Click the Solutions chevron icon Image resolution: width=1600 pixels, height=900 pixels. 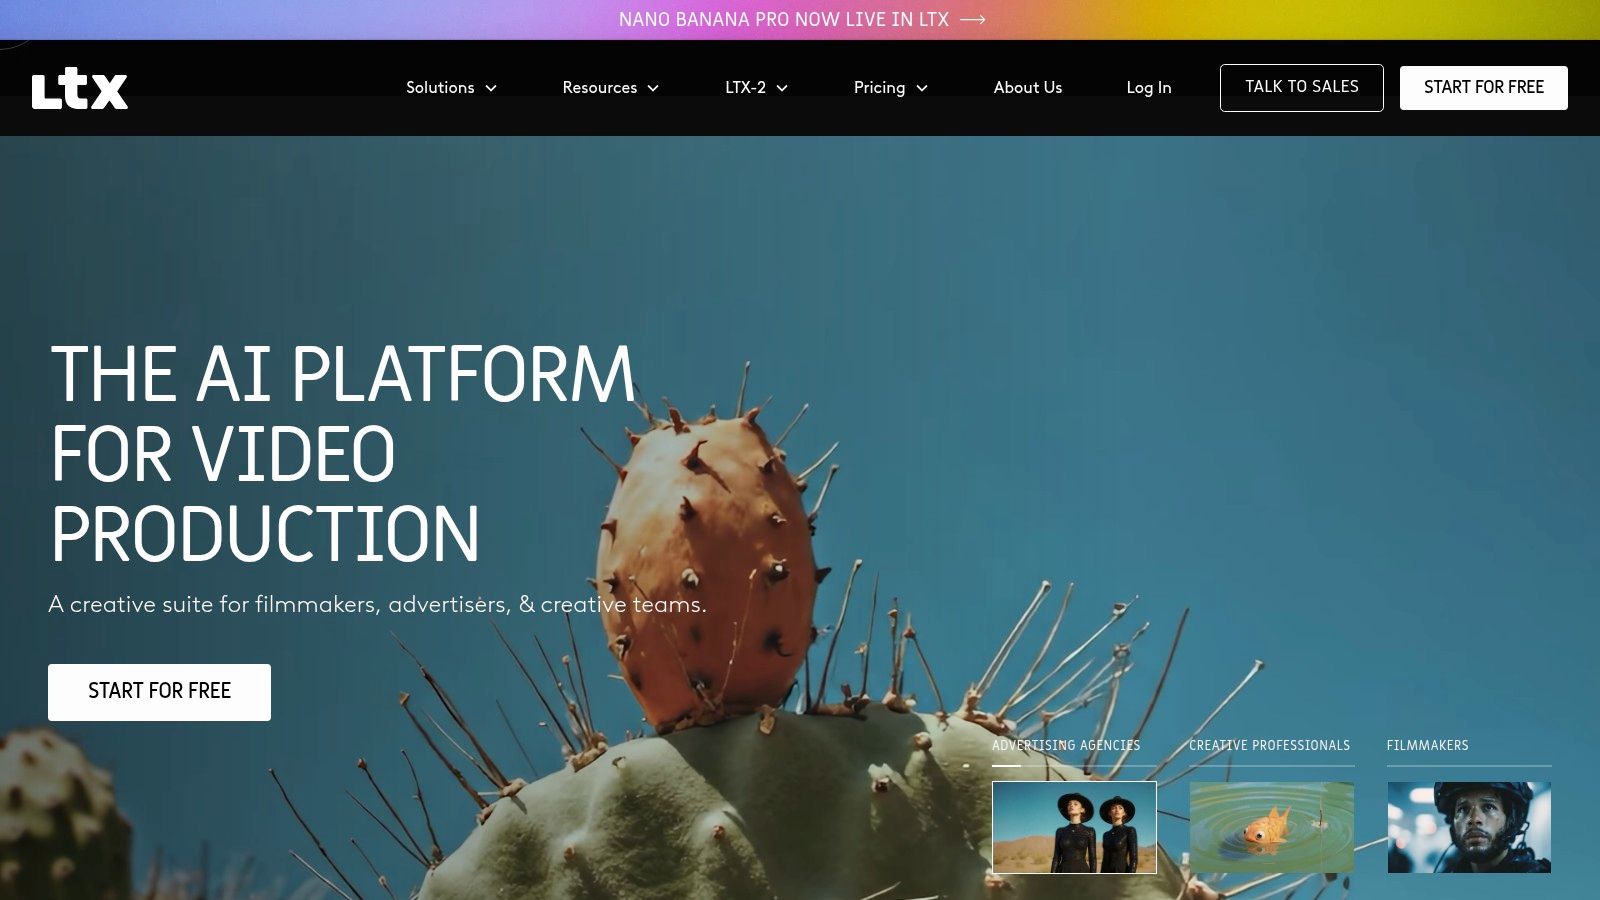[x=491, y=88]
